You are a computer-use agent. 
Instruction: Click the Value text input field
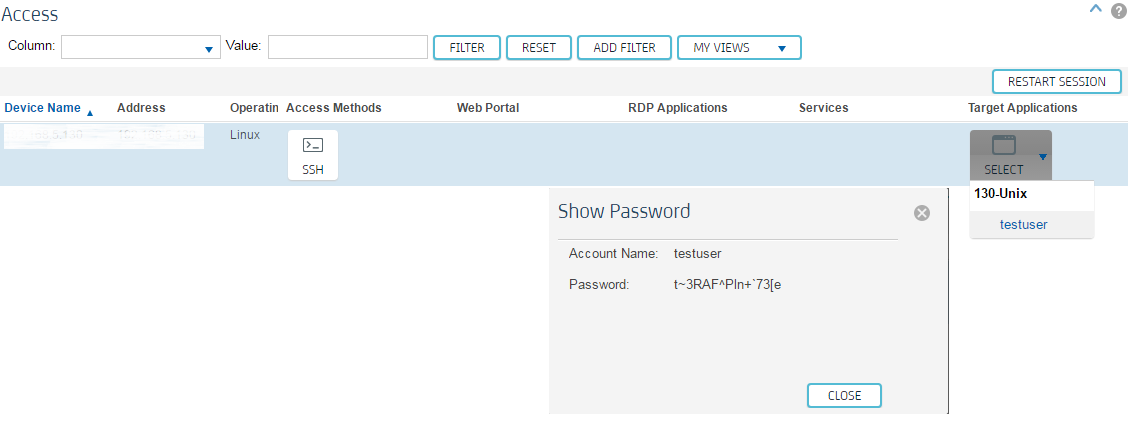point(348,48)
